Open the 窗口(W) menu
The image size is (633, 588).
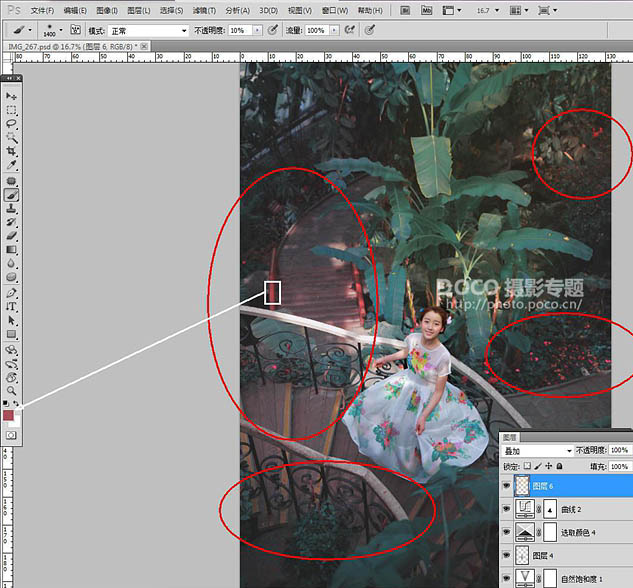[335, 10]
